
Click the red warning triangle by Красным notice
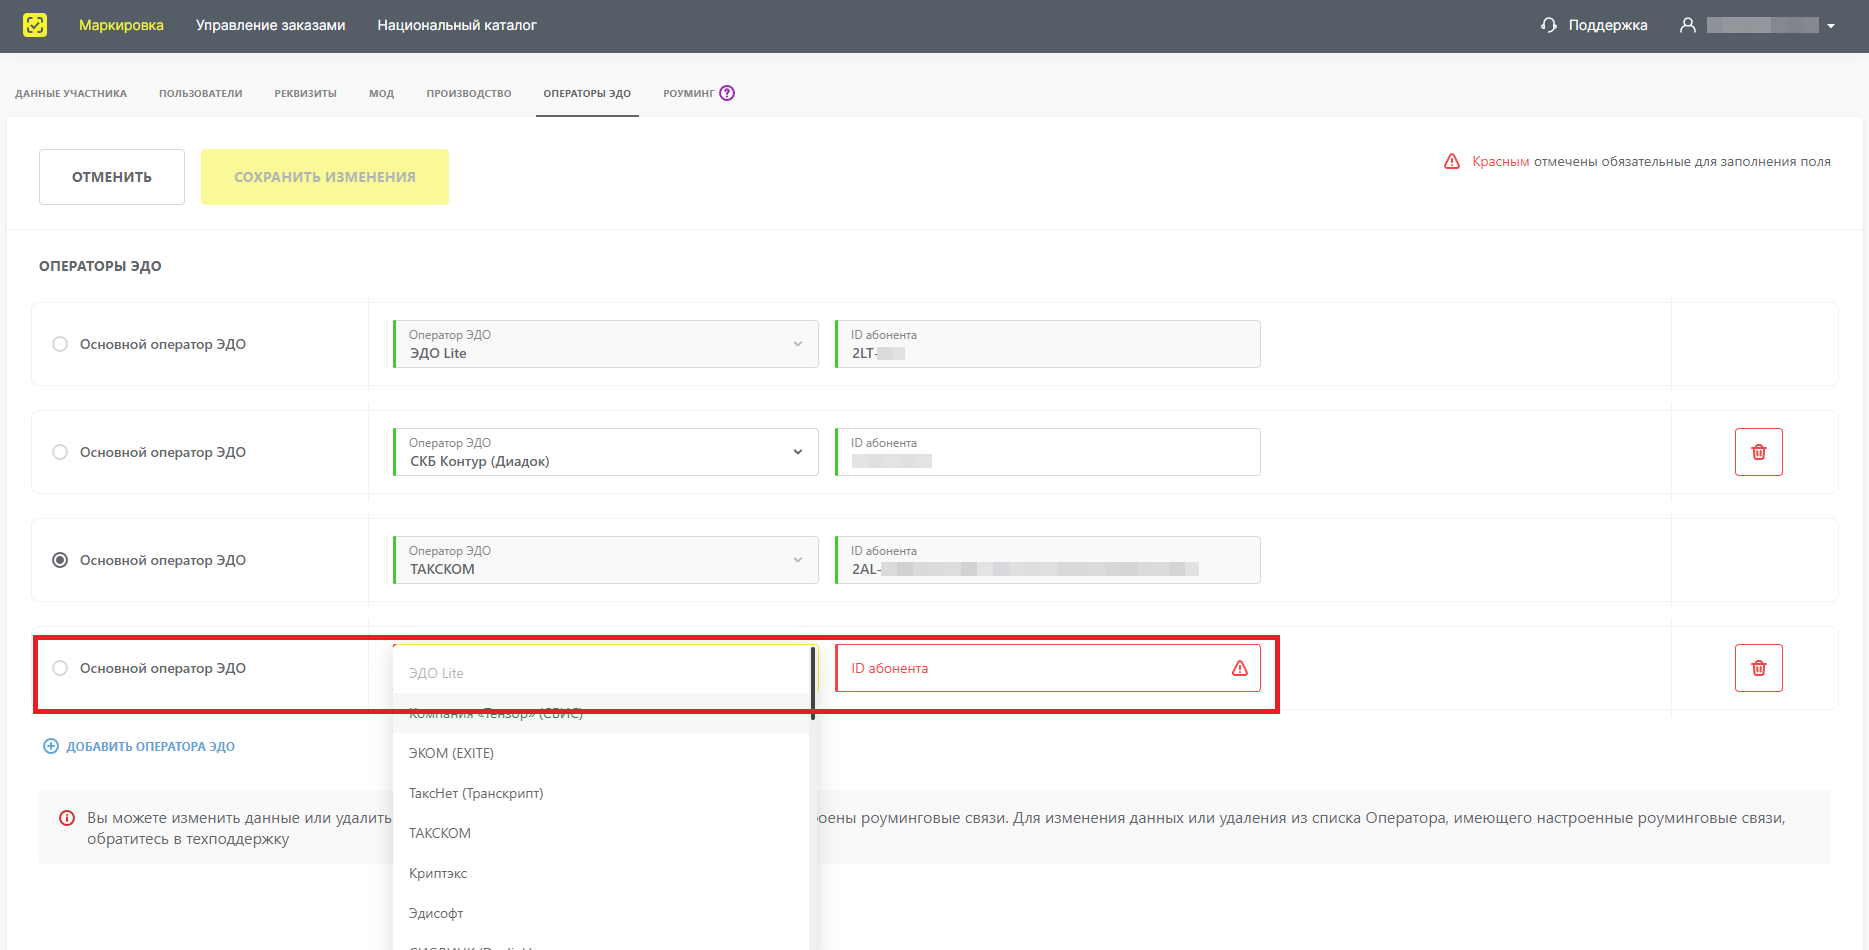click(x=1452, y=161)
